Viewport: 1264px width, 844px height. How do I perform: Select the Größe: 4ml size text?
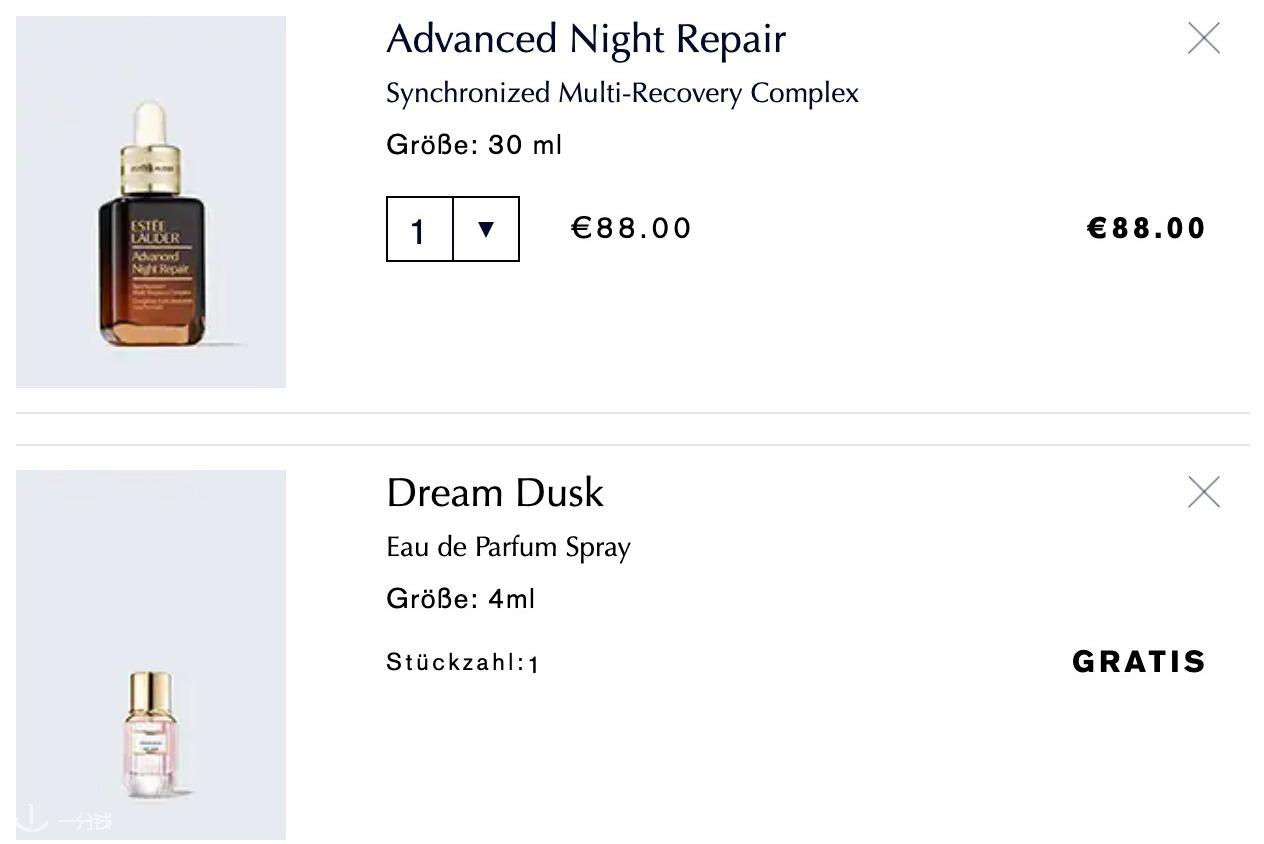pyautogui.click(x=461, y=599)
